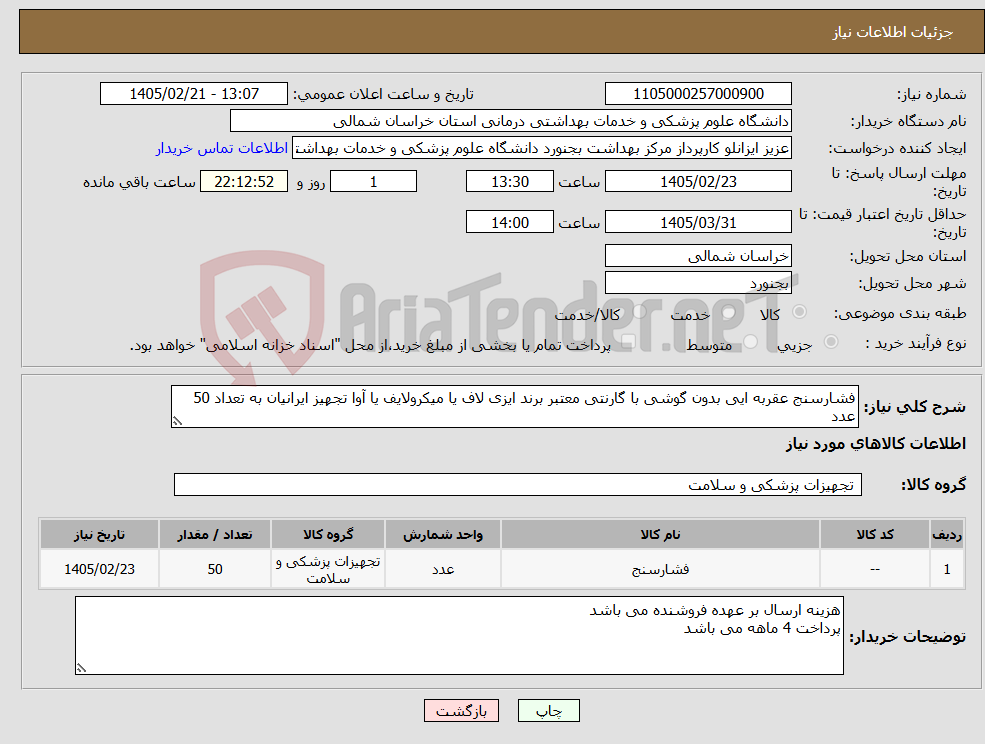Click the general need description text area
The image size is (985, 744).
pyautogui.click(x=514, y=407)
